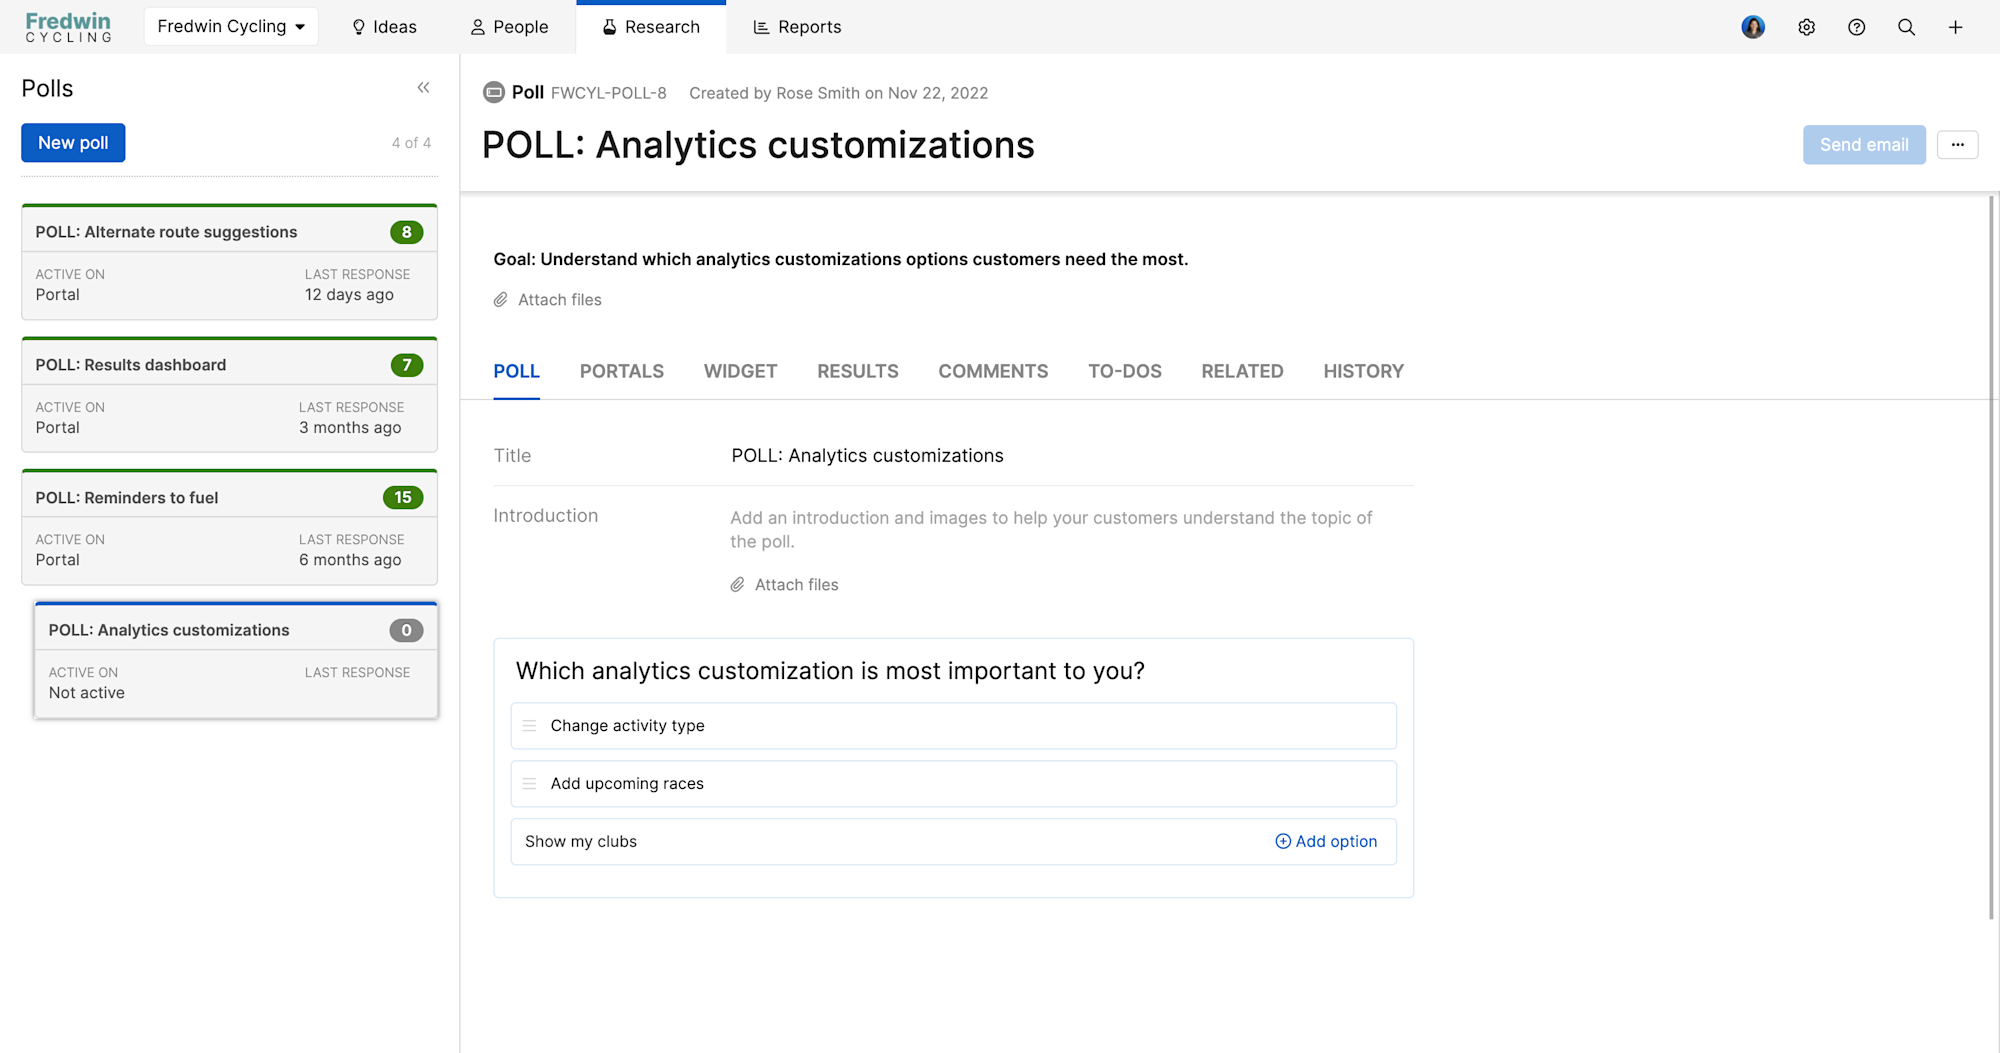This screenshot has height=1053, width=2000.
Task: Click the user avatar icon
Action: click(x=1752, y=27)
